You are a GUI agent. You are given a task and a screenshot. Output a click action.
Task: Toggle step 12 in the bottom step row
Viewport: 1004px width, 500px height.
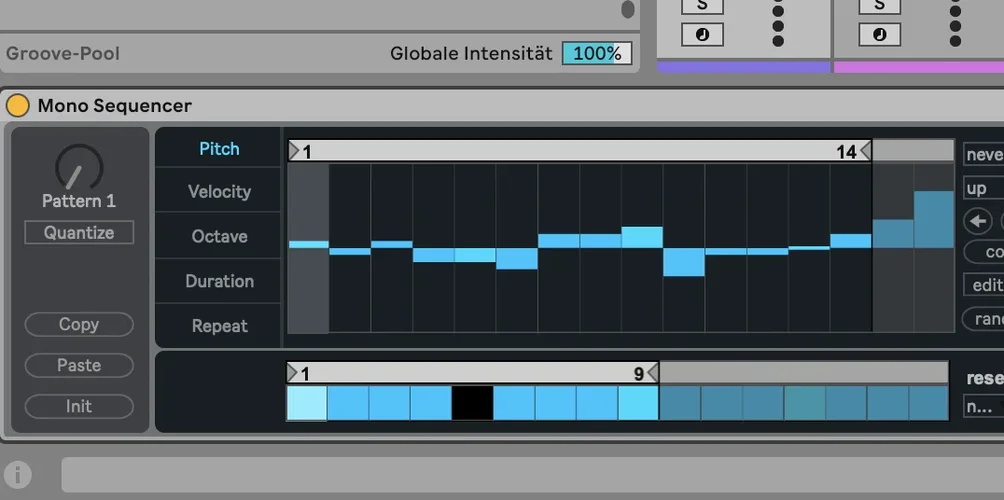(763, 403)
